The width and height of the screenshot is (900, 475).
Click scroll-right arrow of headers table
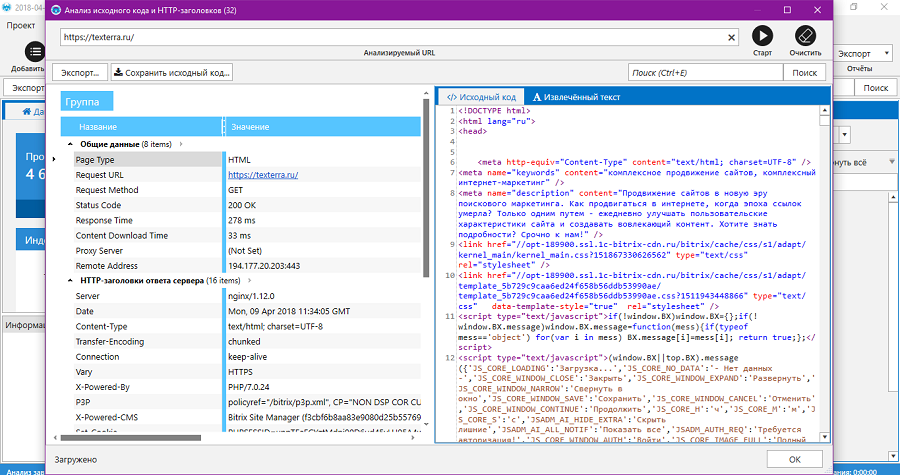(x=413, y=438)
